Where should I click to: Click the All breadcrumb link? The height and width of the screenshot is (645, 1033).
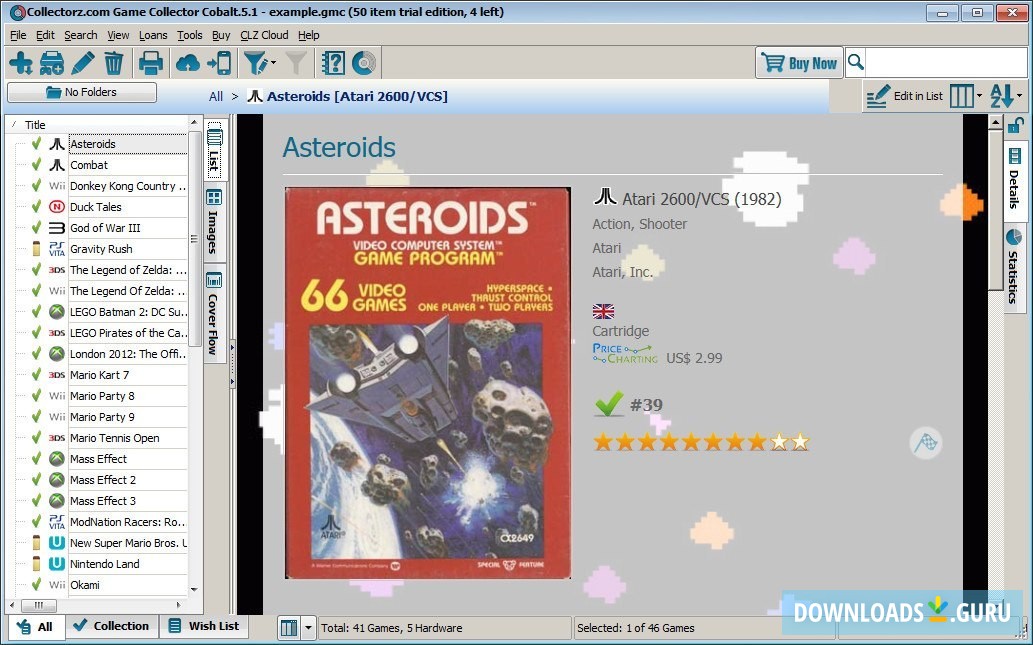(x=216, y=96)
